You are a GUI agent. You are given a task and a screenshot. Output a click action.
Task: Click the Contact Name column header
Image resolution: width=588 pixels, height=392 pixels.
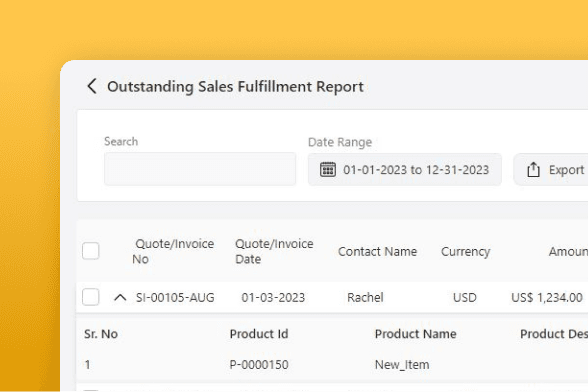377,251
